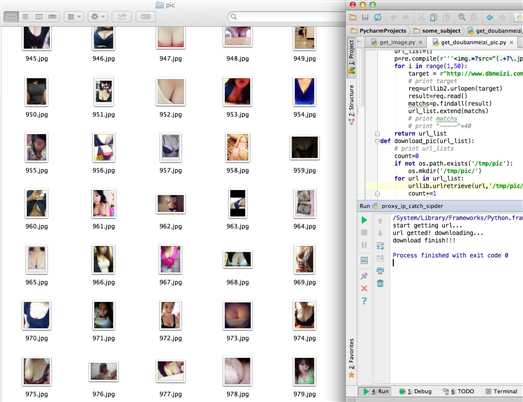Click the stop process icon in Run panel
The height and width of the screenshot is (402, 523).
364,233
